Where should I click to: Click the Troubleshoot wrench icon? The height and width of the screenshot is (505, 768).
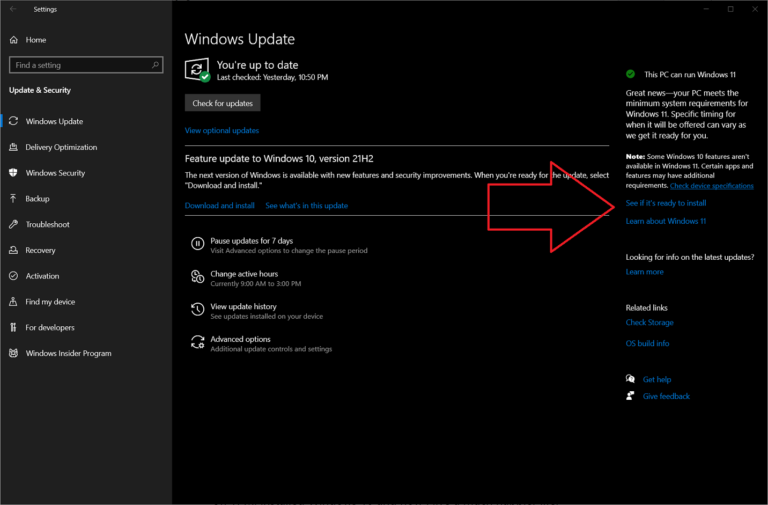[14, 224]
